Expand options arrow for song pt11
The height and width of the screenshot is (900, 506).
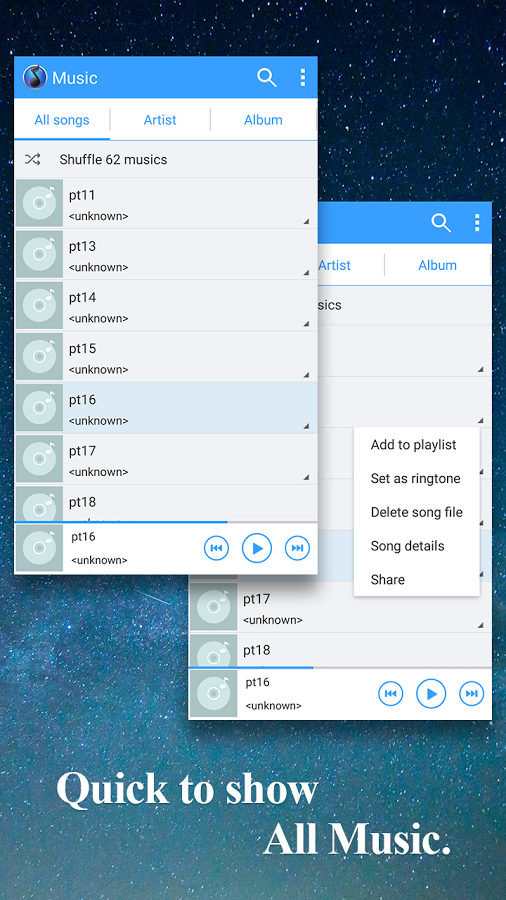(x=306, y=221)
